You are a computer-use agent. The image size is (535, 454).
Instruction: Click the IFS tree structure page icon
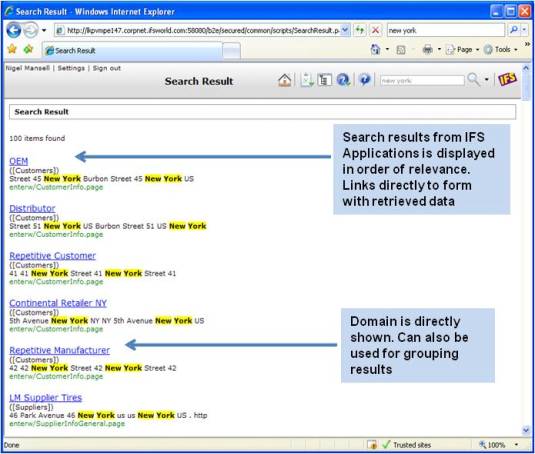click(x=324, y=80)
